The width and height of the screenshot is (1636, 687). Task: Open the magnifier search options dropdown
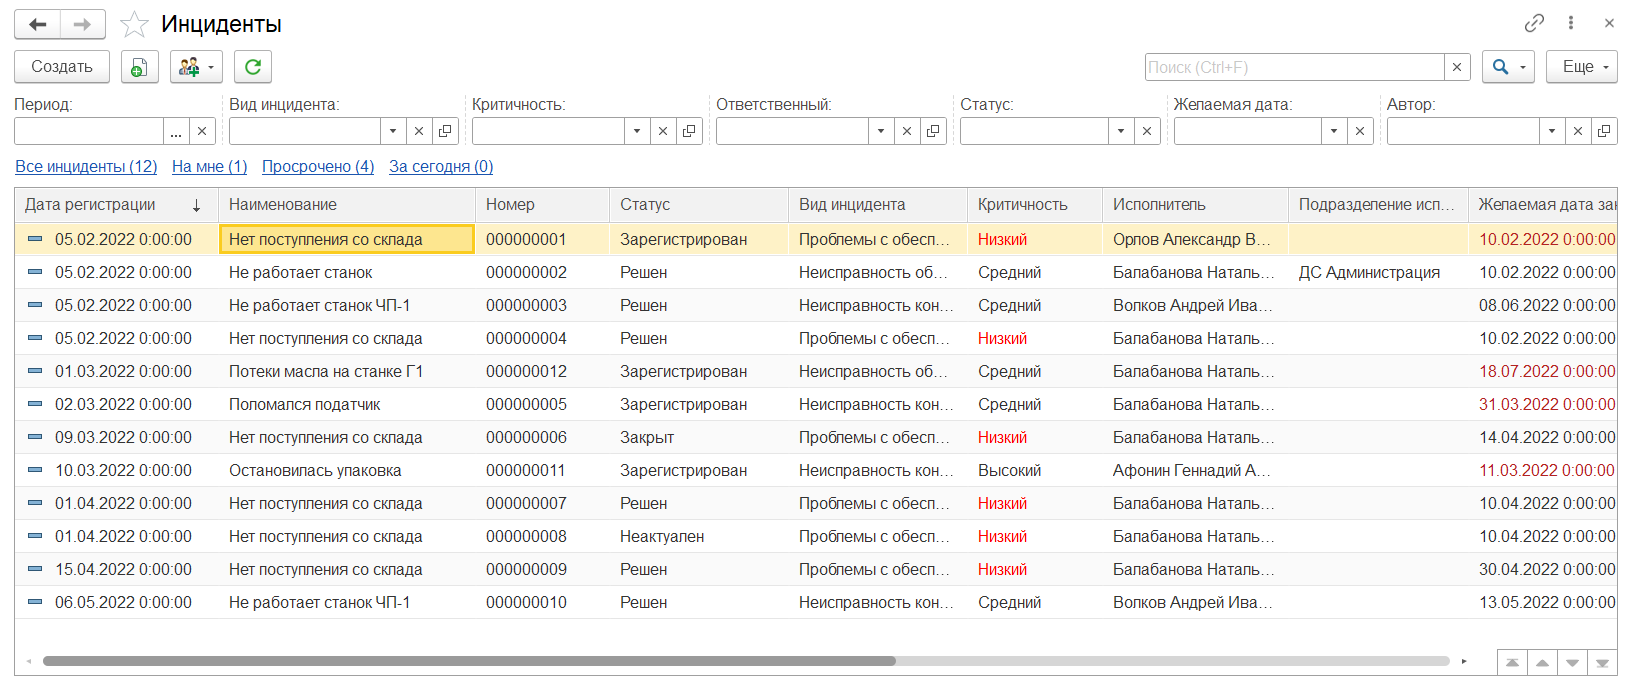[x=1508, y=67]
